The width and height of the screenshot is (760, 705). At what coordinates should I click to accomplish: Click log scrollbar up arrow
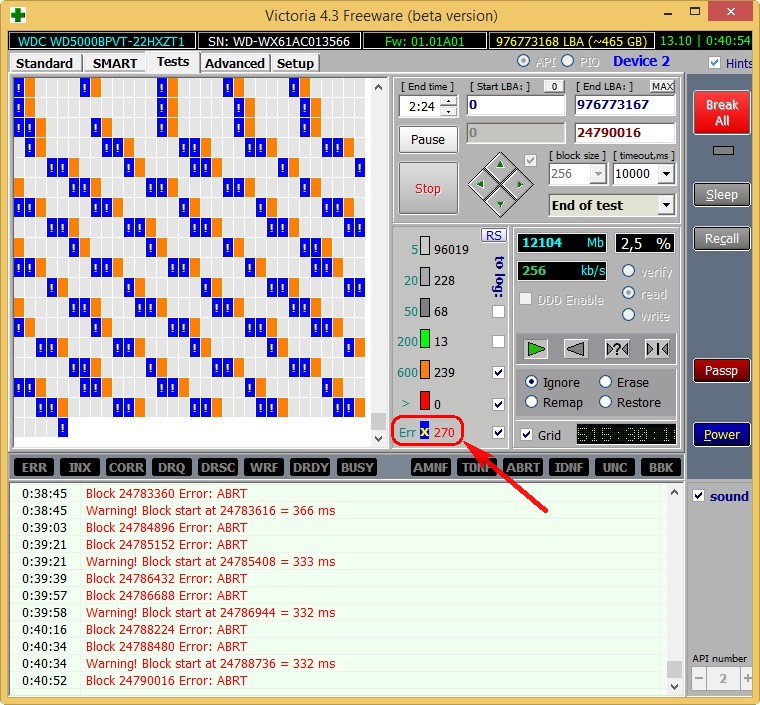(674, 493)
